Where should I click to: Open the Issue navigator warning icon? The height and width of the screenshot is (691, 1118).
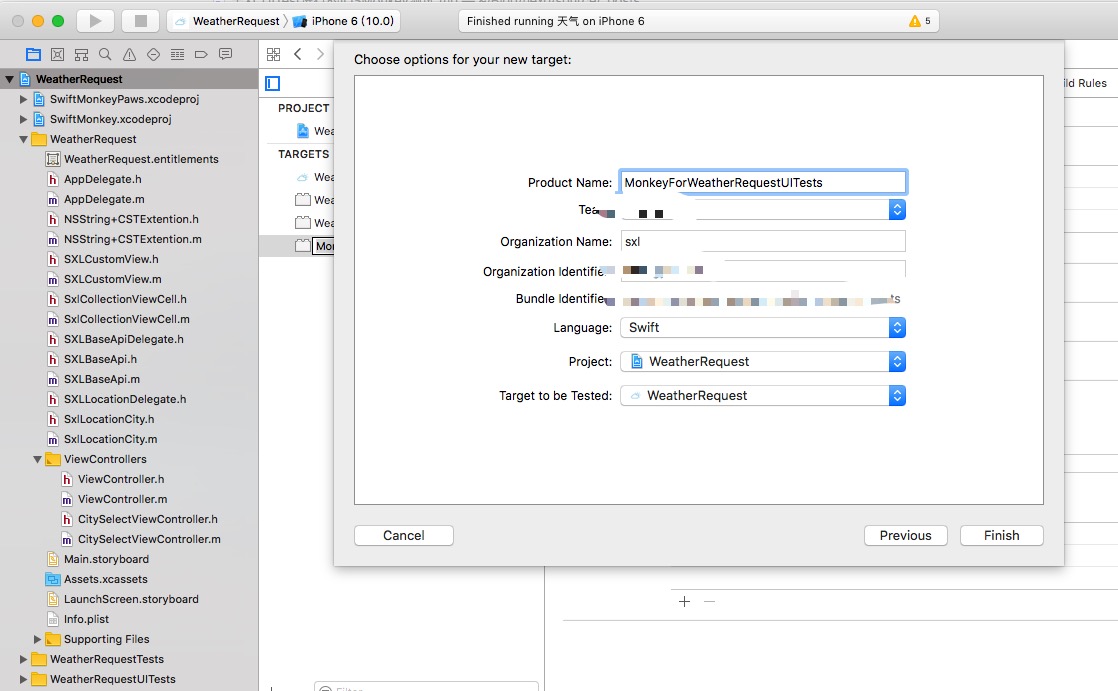pyautogui.click(x=129, y=54)
